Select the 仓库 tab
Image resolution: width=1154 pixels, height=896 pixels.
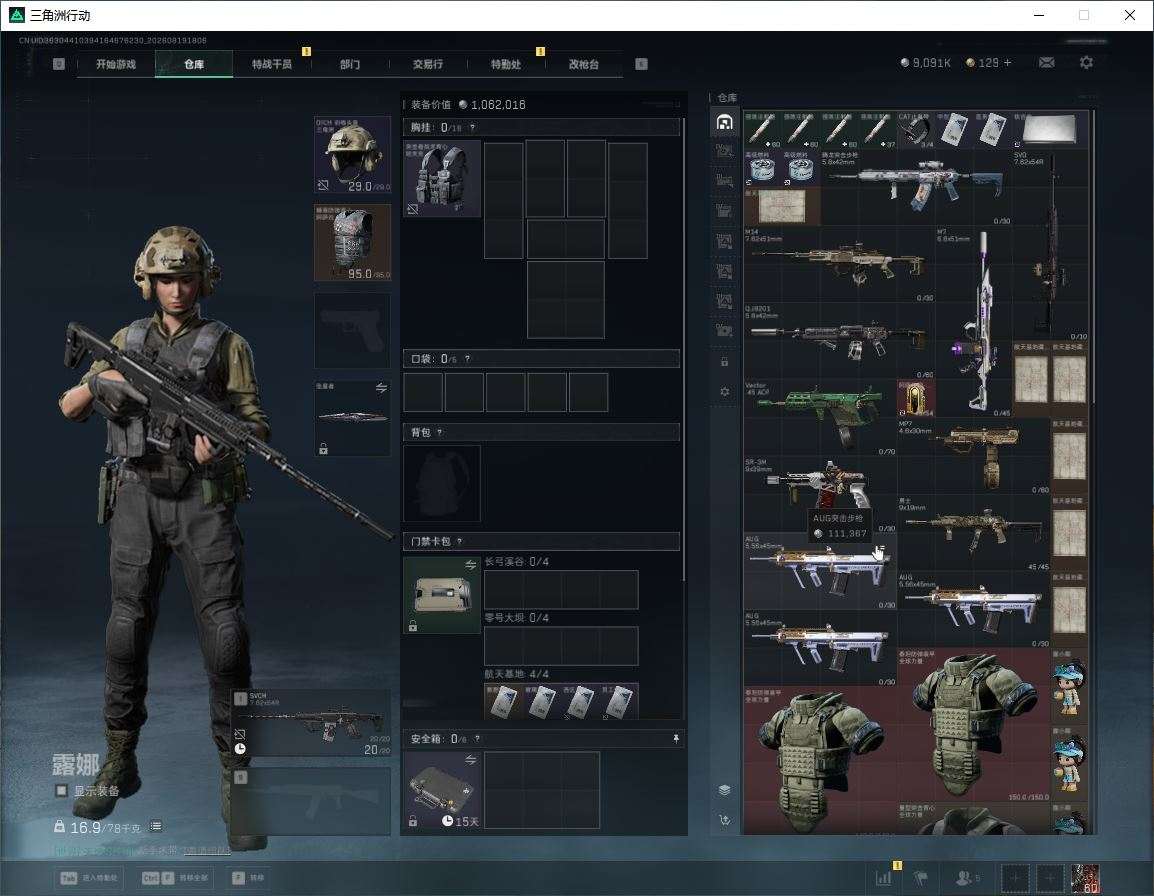[194, 64]
